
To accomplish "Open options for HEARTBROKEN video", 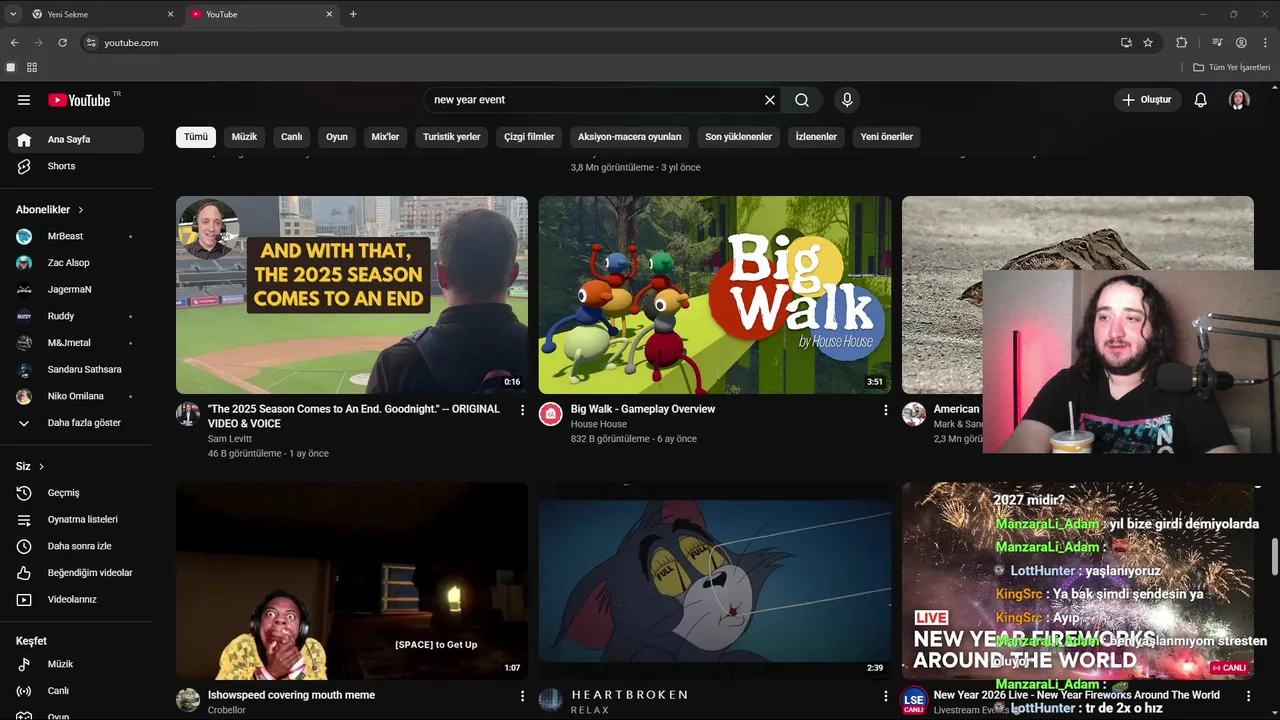I will point(885,695).
